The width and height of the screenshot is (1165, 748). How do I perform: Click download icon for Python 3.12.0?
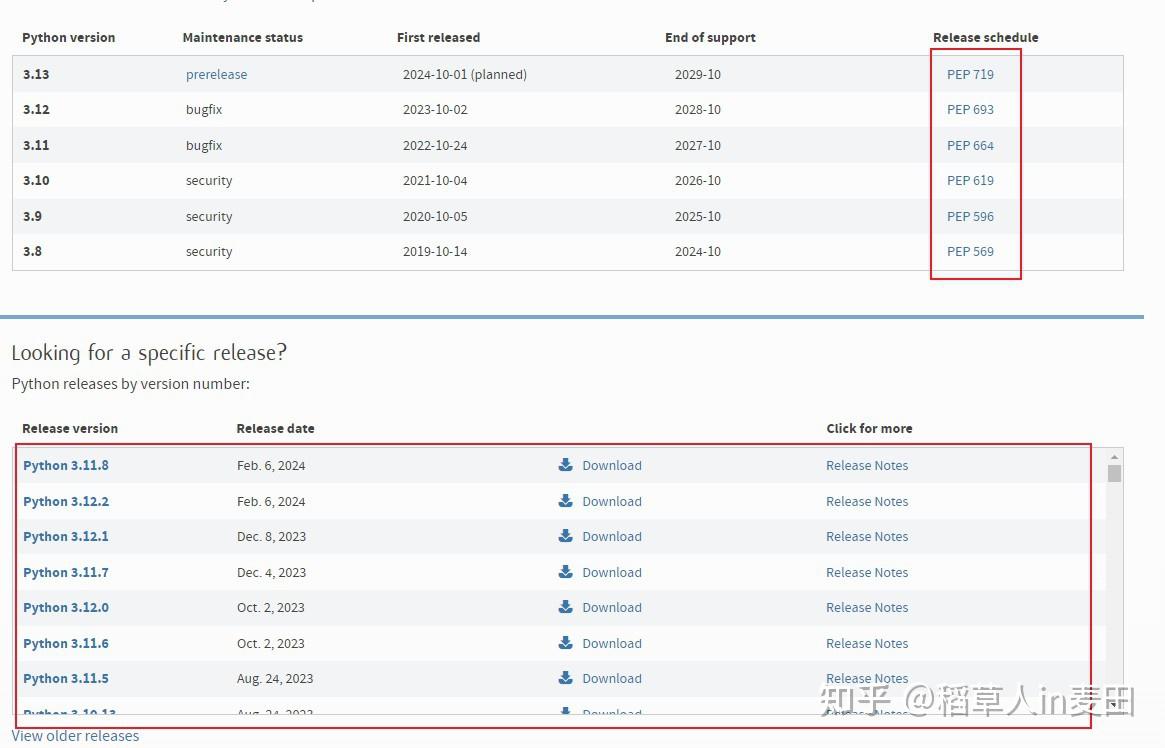[565, 606]
